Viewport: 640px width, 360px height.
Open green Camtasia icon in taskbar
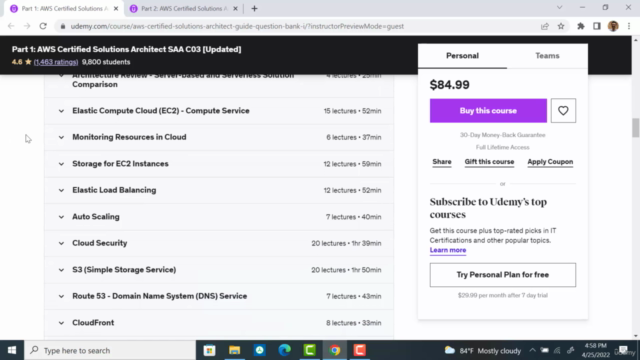point(309,350)
